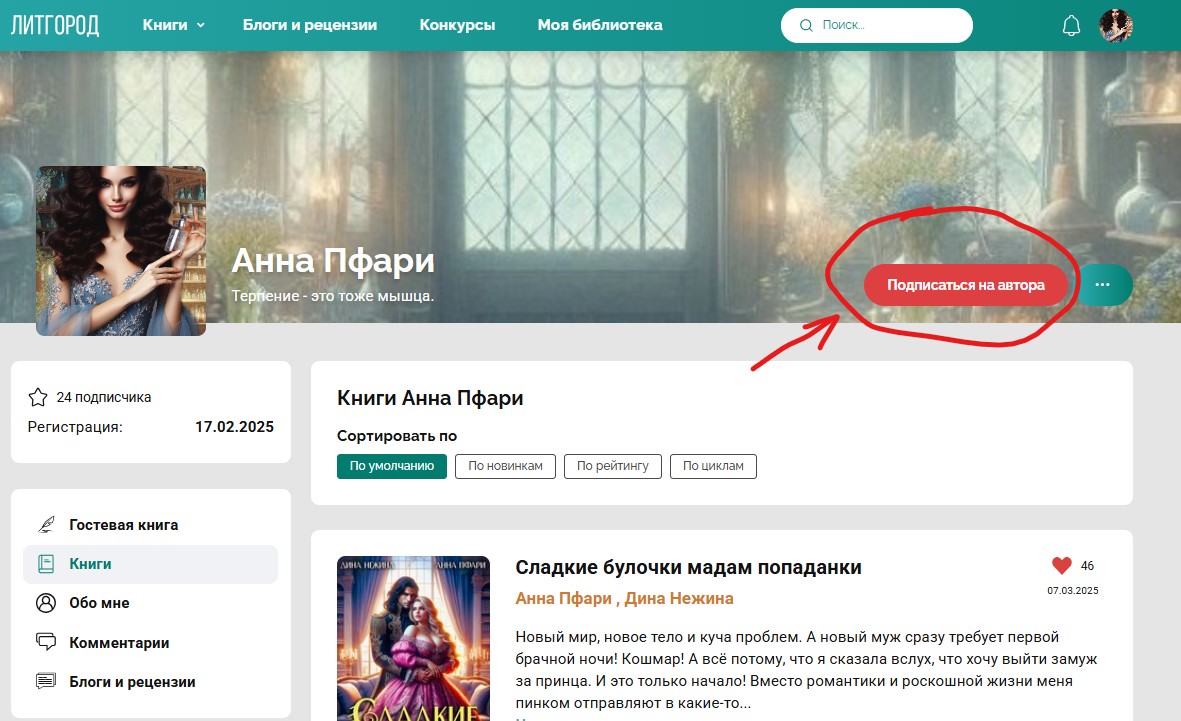Click the book date 07.03.2025
The height and width of the screenshot is (721, 1181).
(x=1073, y=591)
